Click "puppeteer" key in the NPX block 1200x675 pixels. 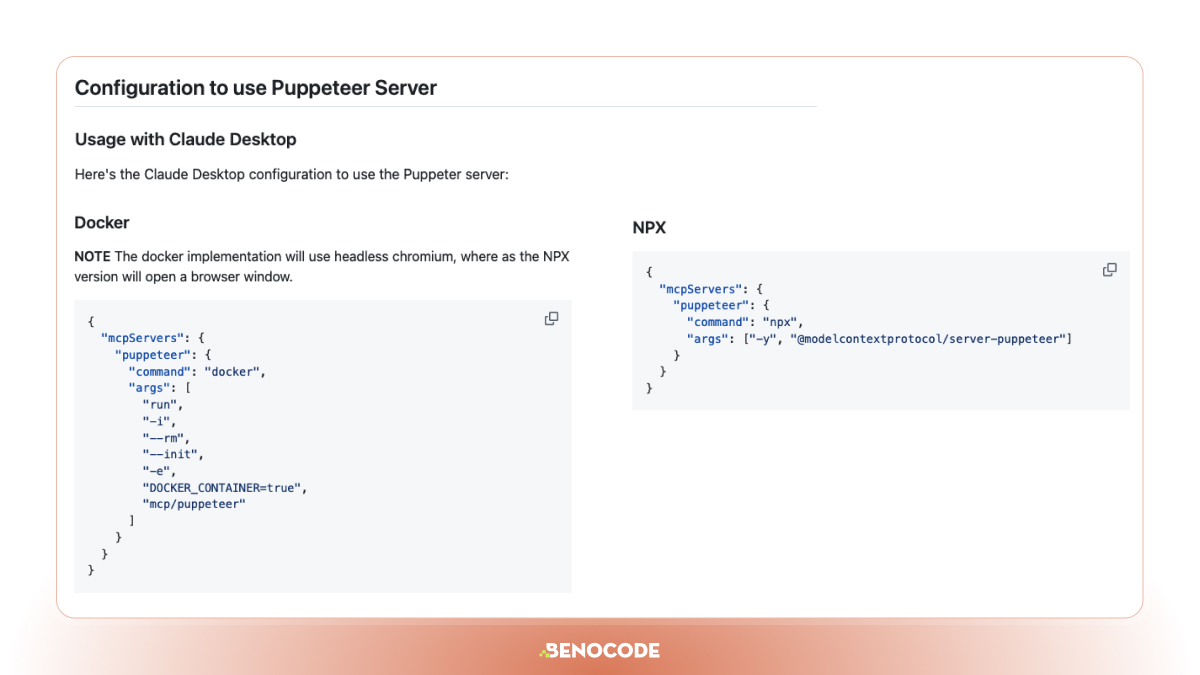[x=711, y=306]
